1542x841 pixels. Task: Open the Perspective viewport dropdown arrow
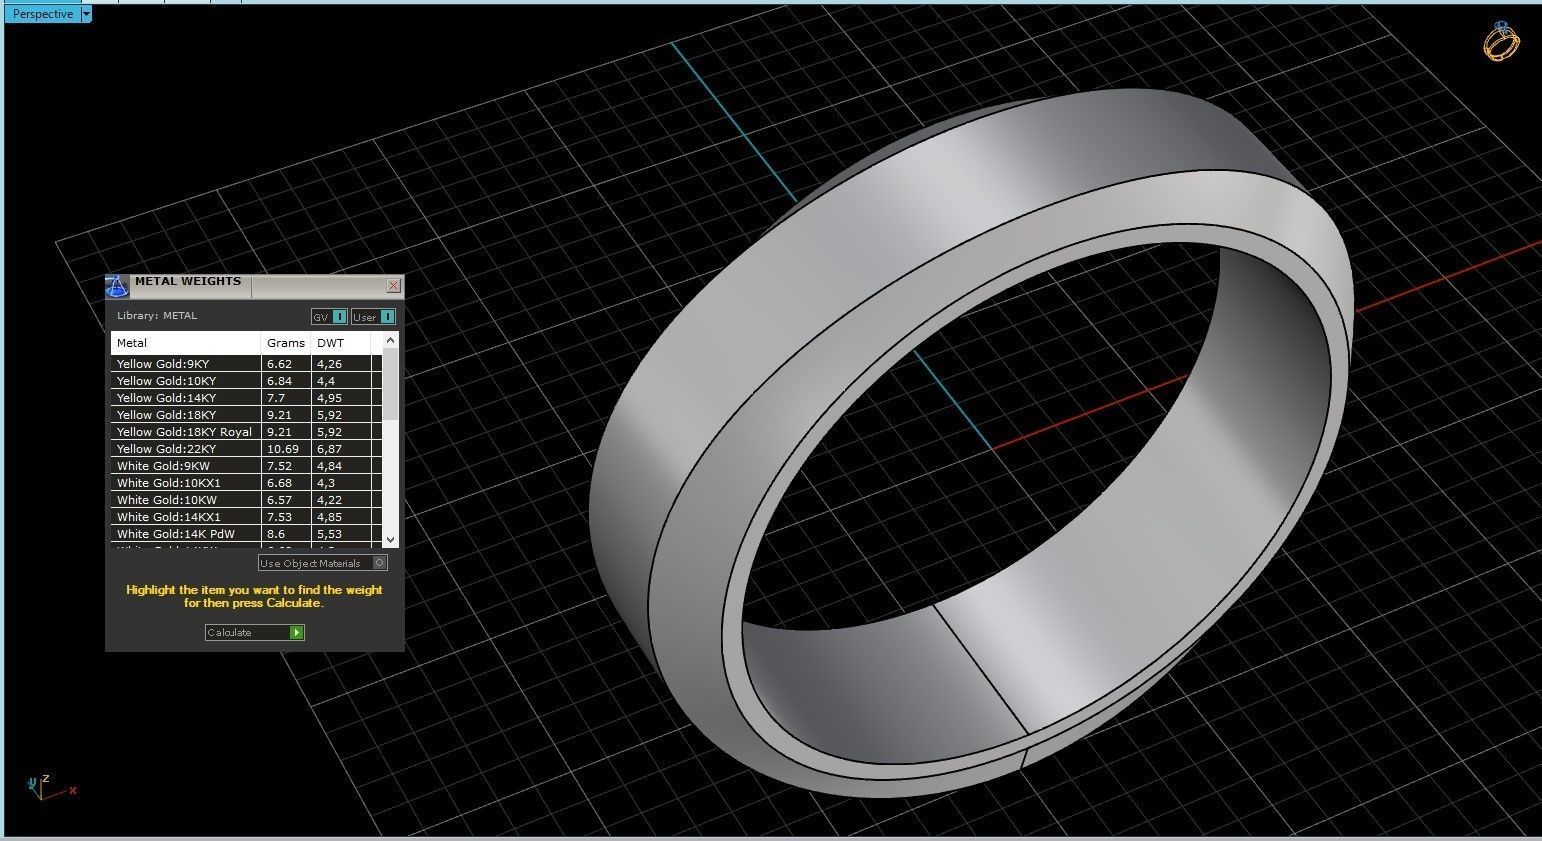click(86, 14)
